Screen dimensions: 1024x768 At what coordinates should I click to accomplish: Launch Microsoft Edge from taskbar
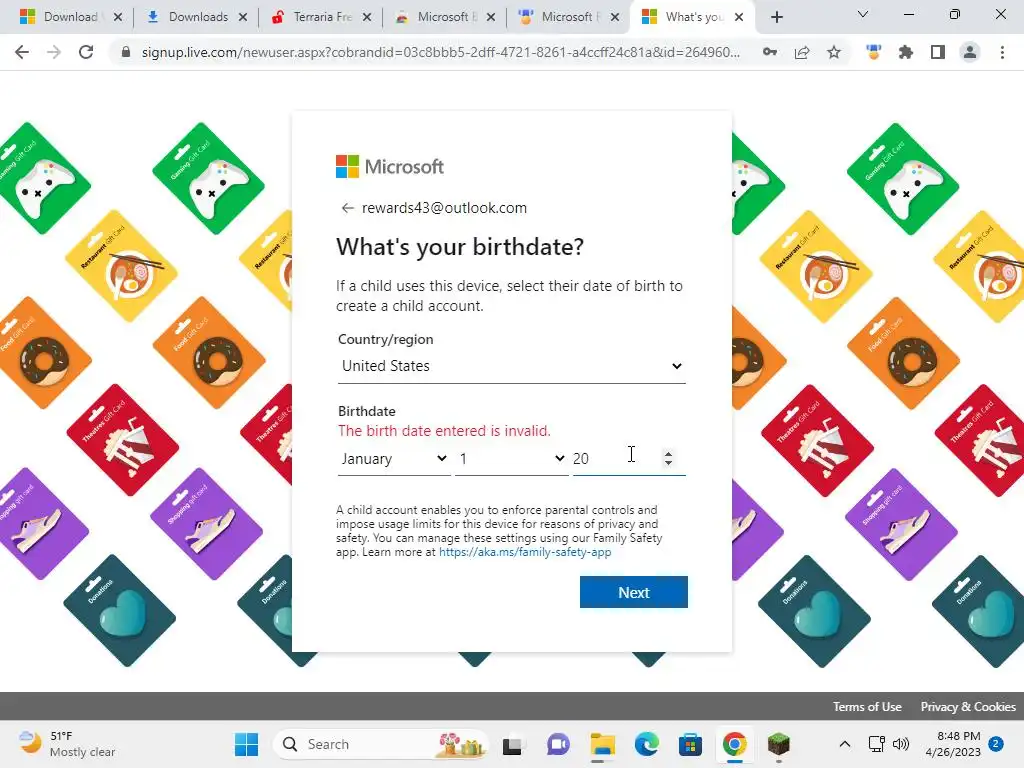(647, 744)
